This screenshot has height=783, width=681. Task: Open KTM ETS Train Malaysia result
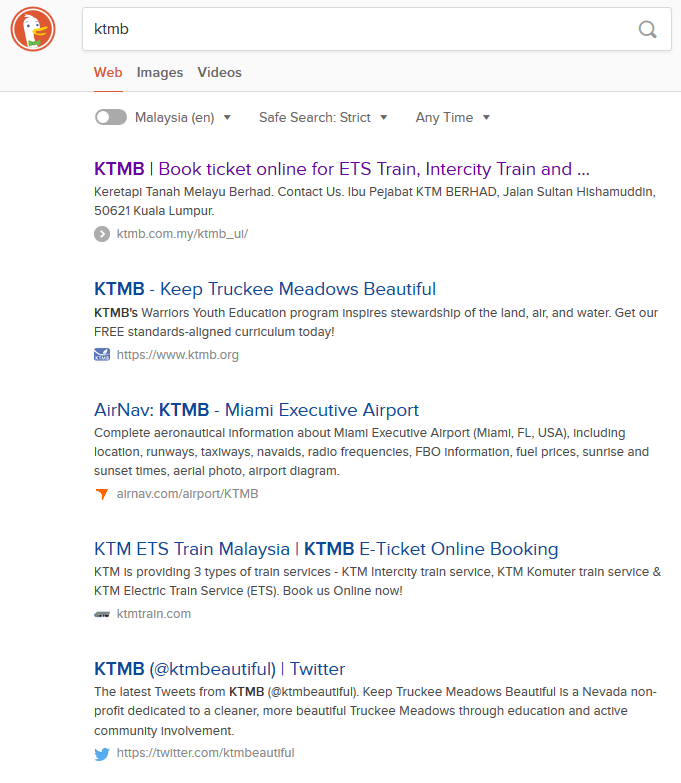point(326,549)
